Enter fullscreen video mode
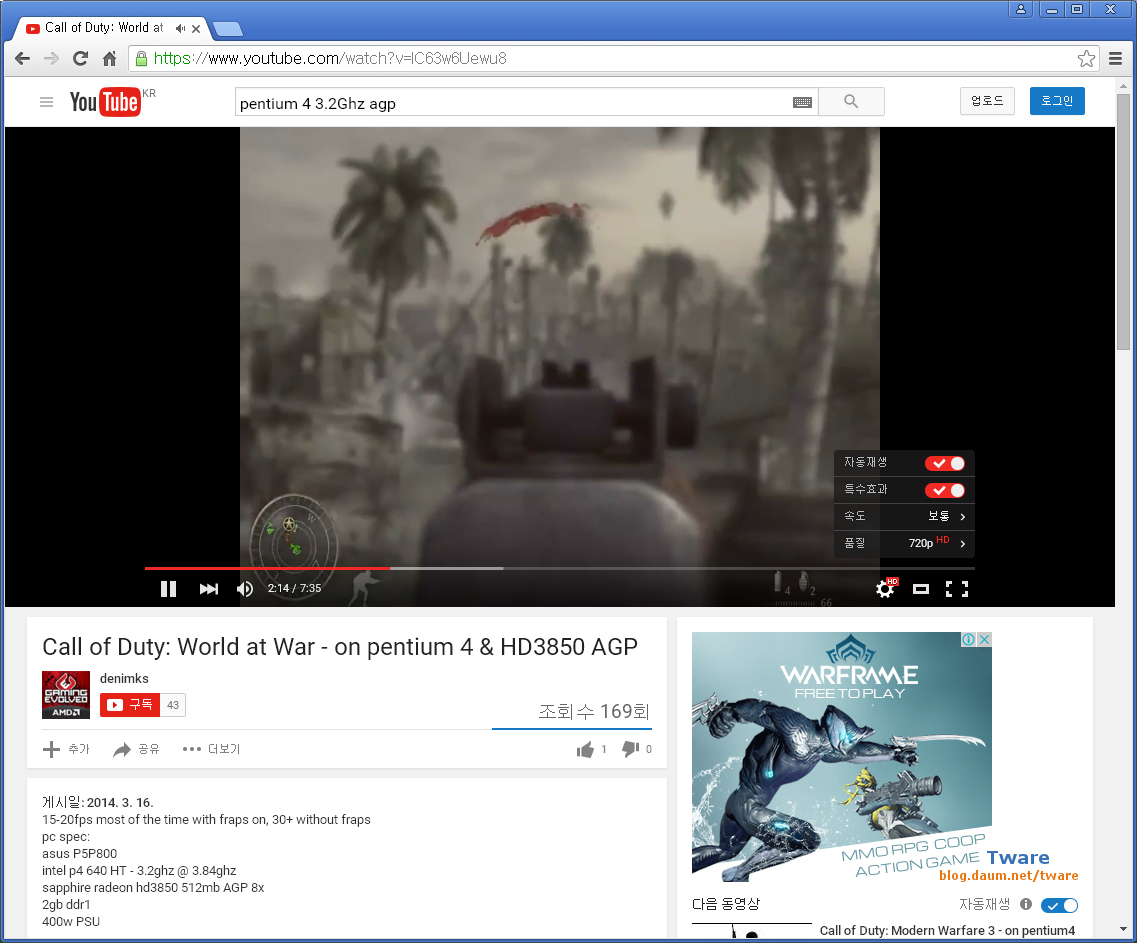This screenshot has width=1137, height=943. pyautogui.click(x=956, y=589)
